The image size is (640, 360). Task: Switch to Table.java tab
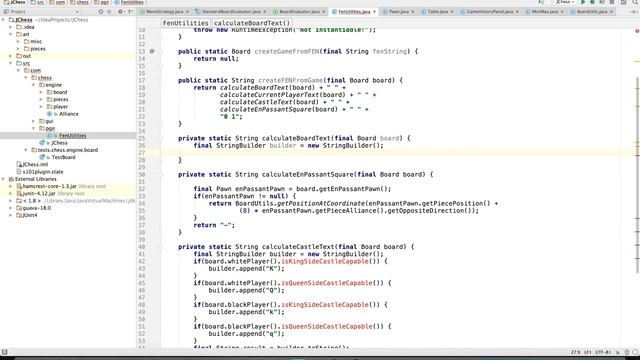(438, 12)
